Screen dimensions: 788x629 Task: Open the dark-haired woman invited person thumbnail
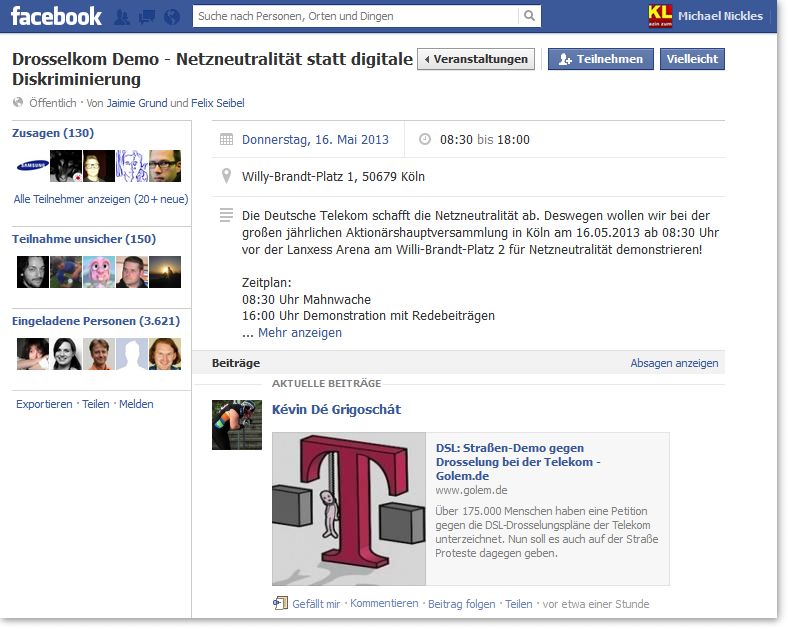(x=66, y=354)
